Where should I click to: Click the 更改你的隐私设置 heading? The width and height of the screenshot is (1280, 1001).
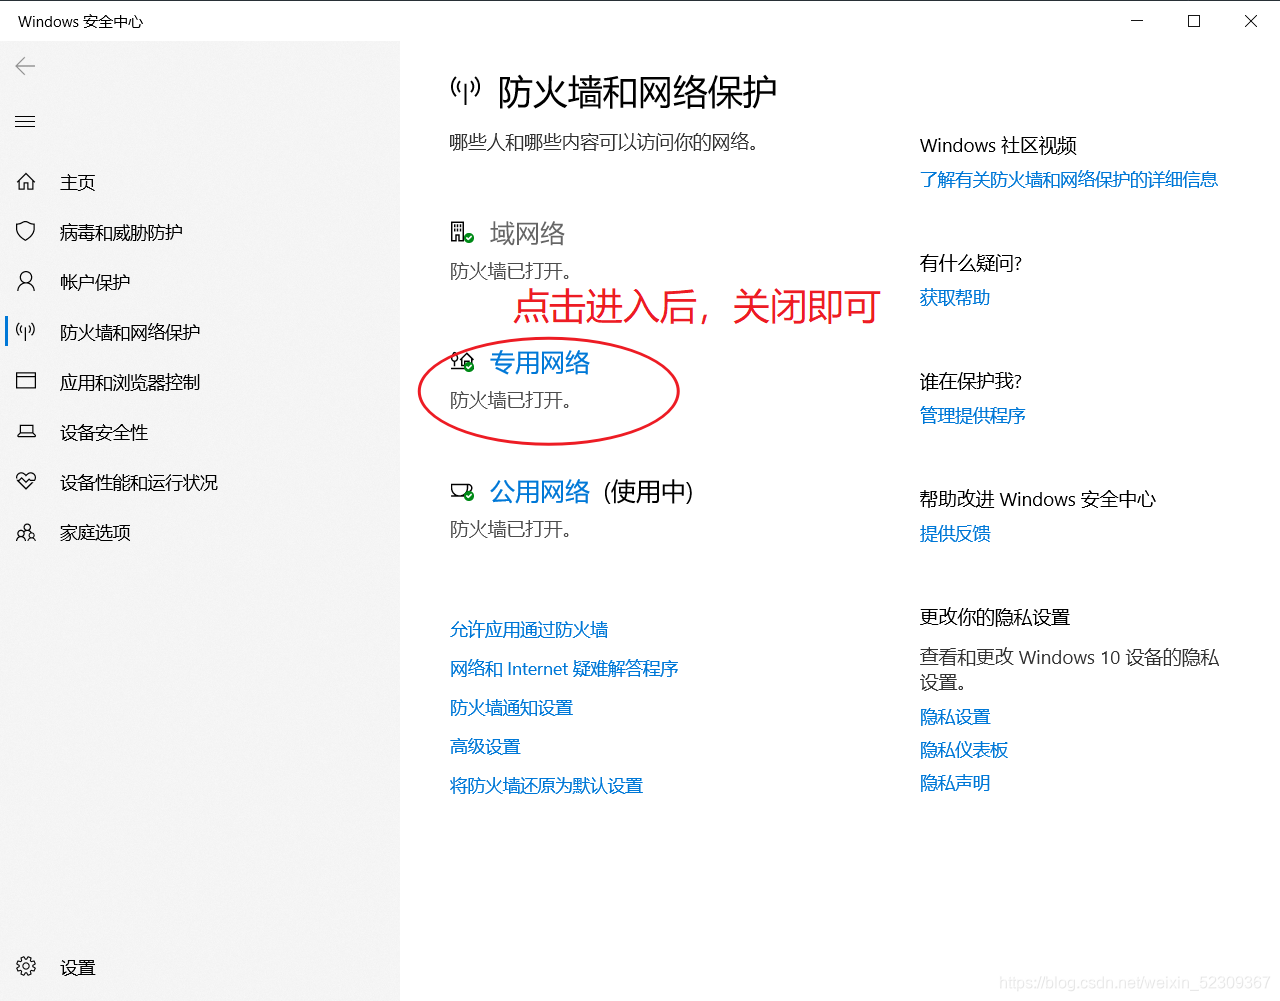(995, 617)
